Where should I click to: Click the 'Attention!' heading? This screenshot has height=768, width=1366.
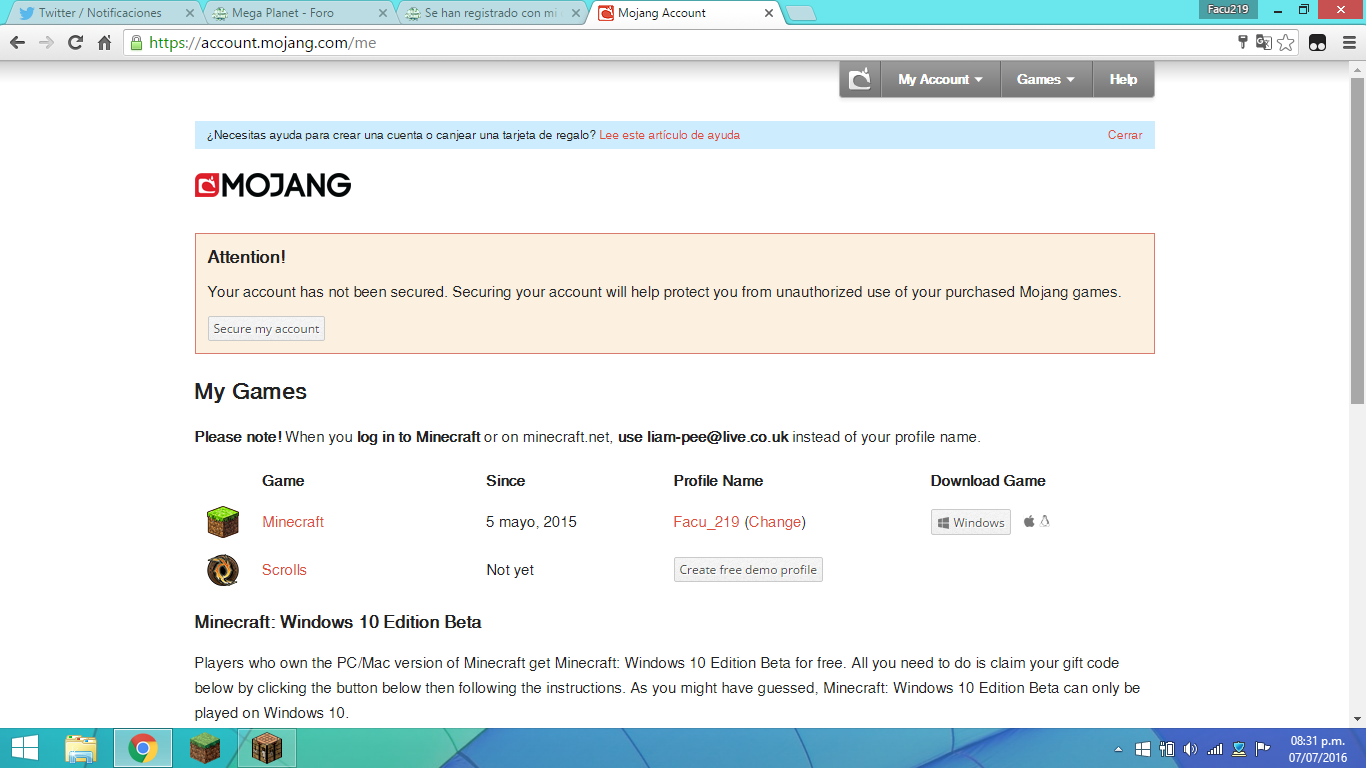click(x=247, y=257)
